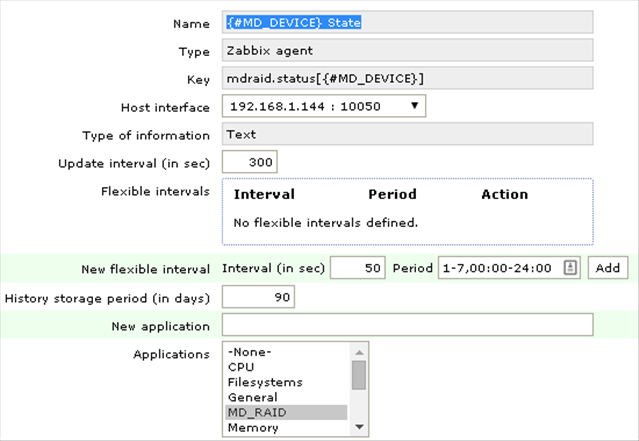Select -None- in the Applications list
This screenshot has width=639, height=441.
[x=286, y=352]
